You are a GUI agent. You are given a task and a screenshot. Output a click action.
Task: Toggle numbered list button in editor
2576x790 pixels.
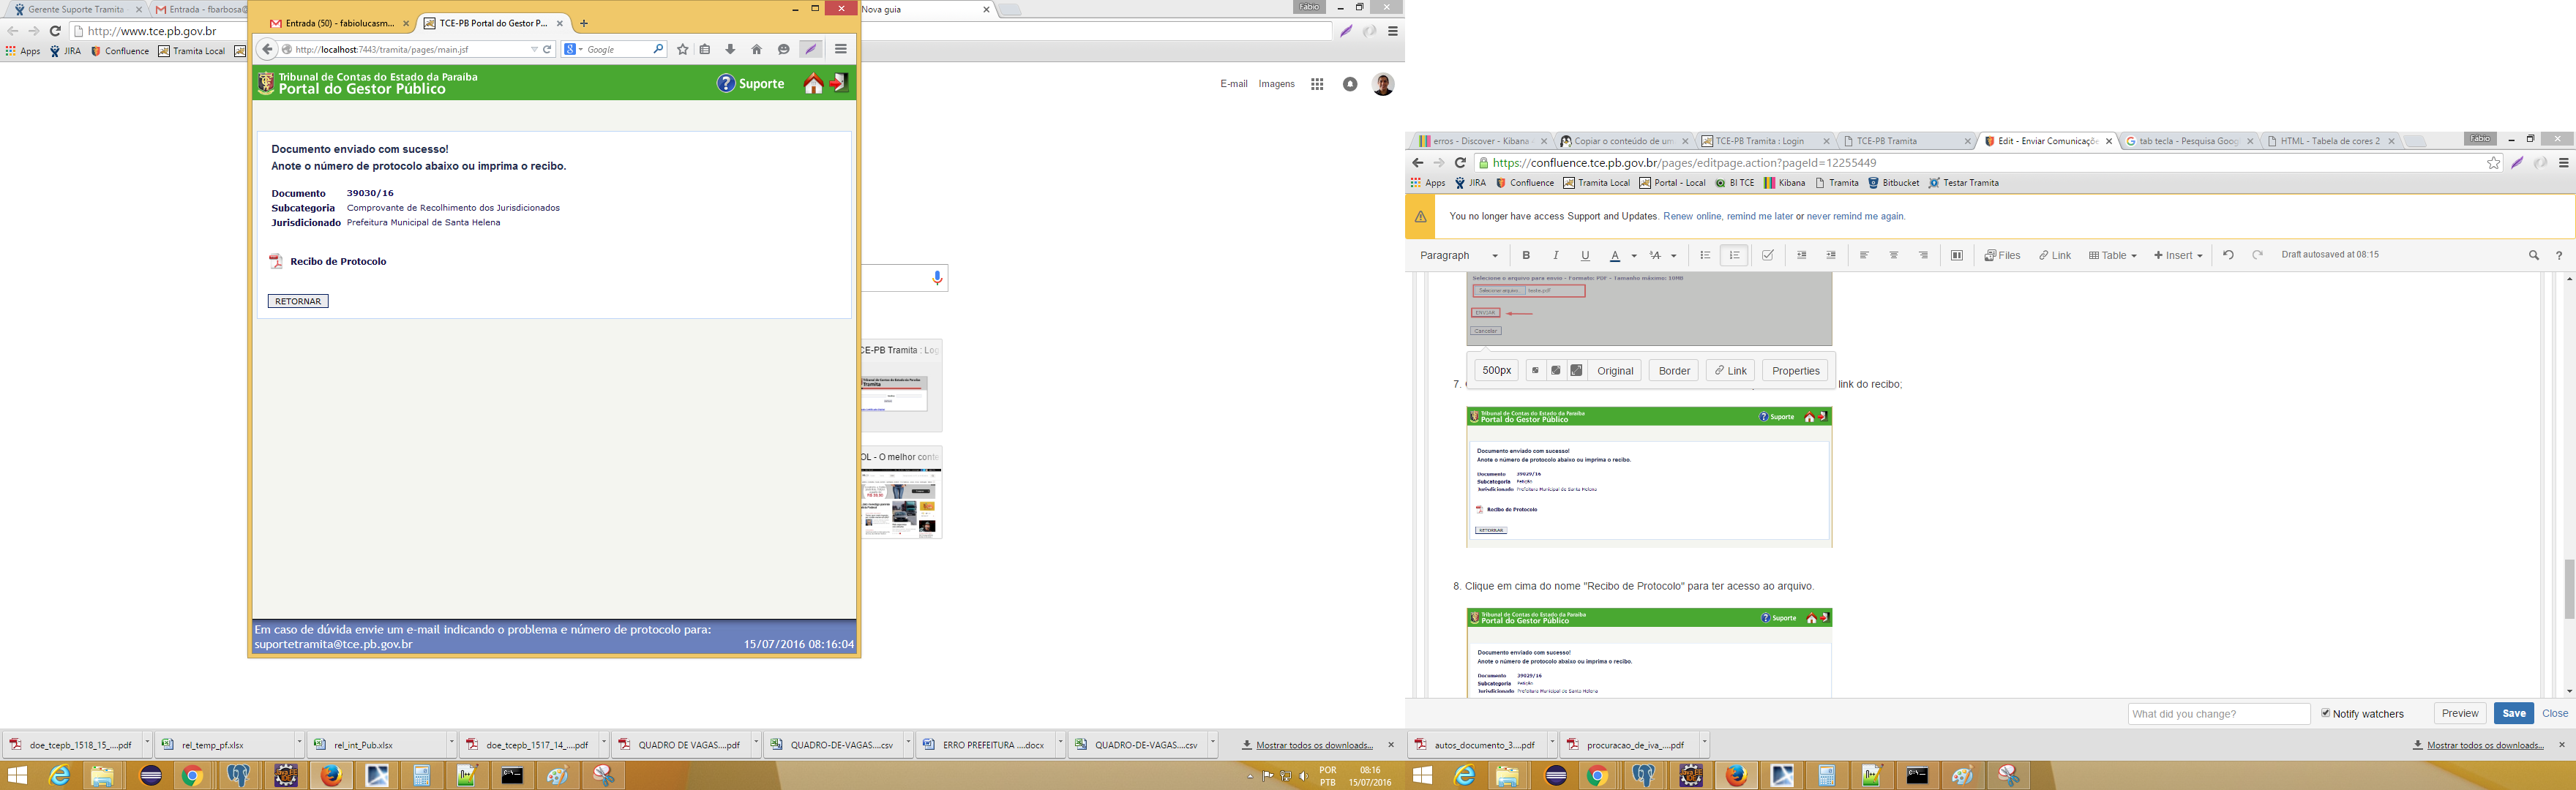coord(1735,256)
